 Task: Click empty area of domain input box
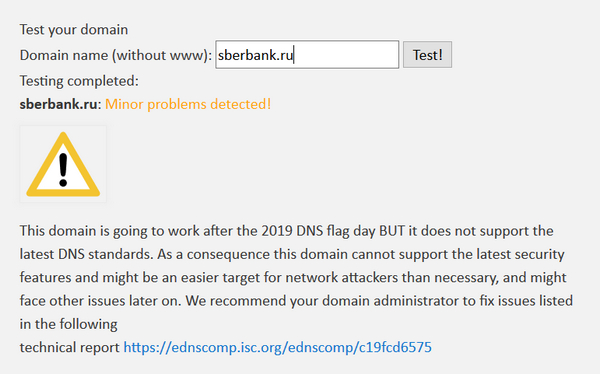[346, 55]
